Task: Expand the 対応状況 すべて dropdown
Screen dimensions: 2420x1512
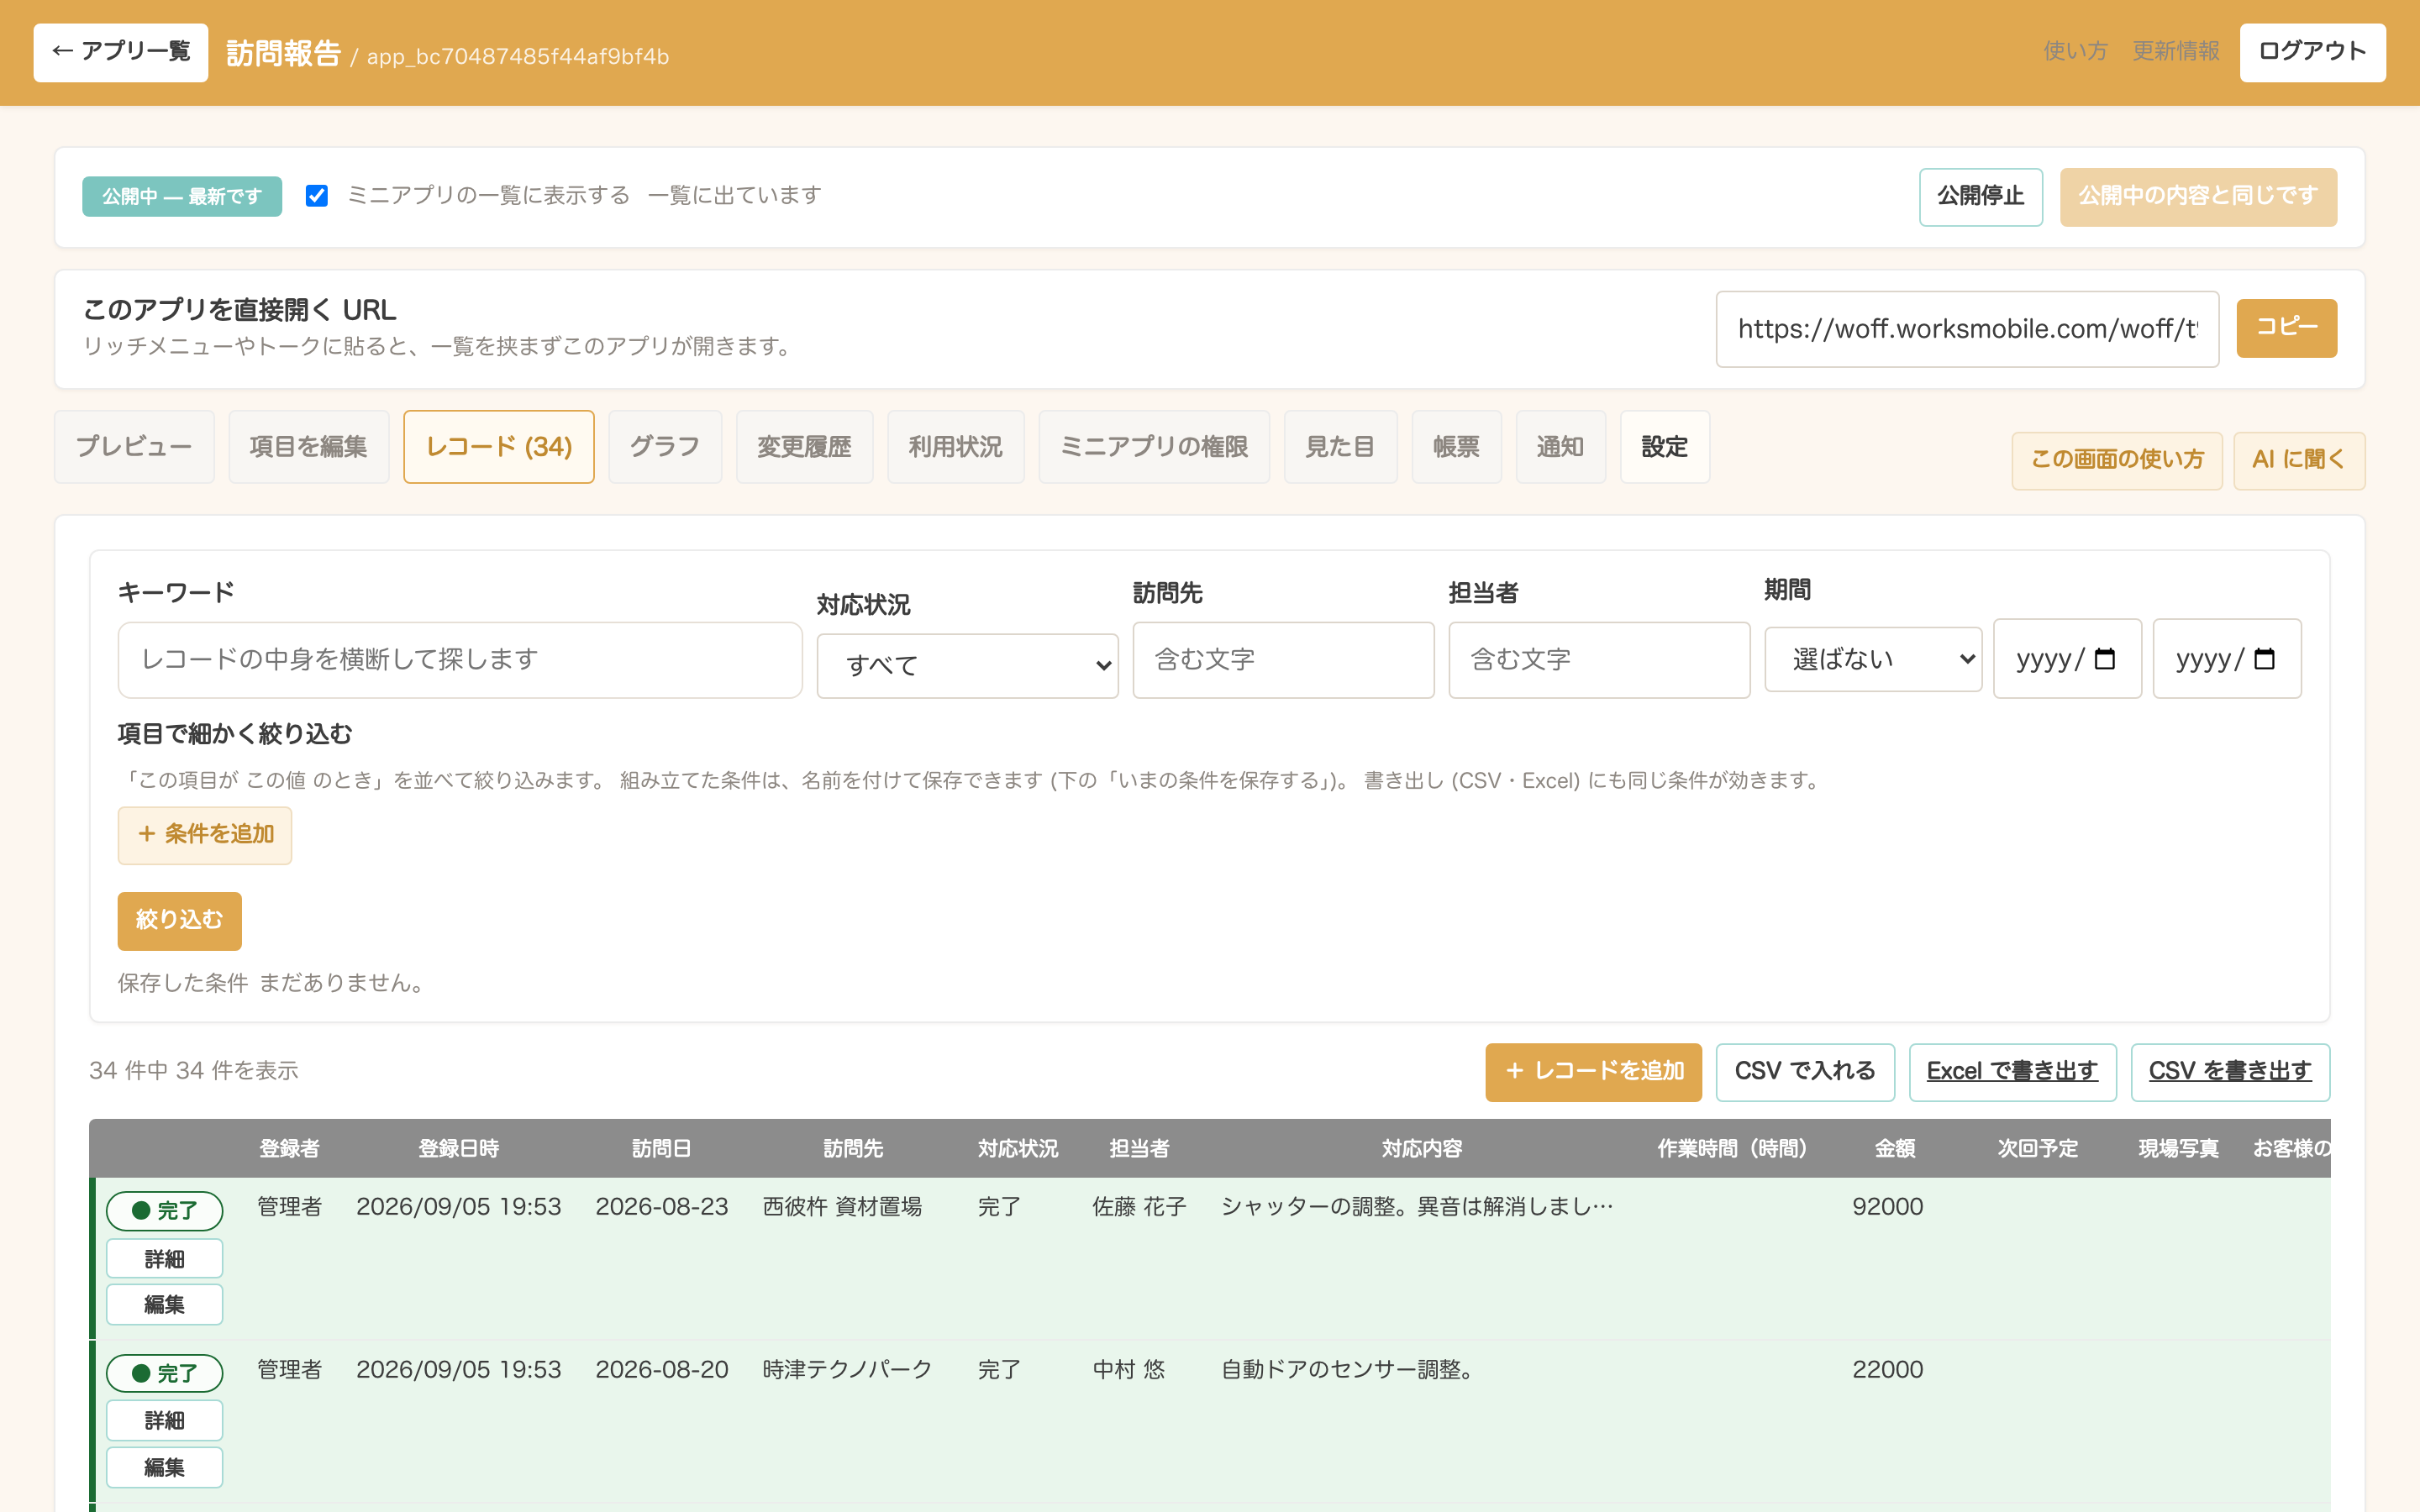Action: pyautogui.click(x=967, y=665)
